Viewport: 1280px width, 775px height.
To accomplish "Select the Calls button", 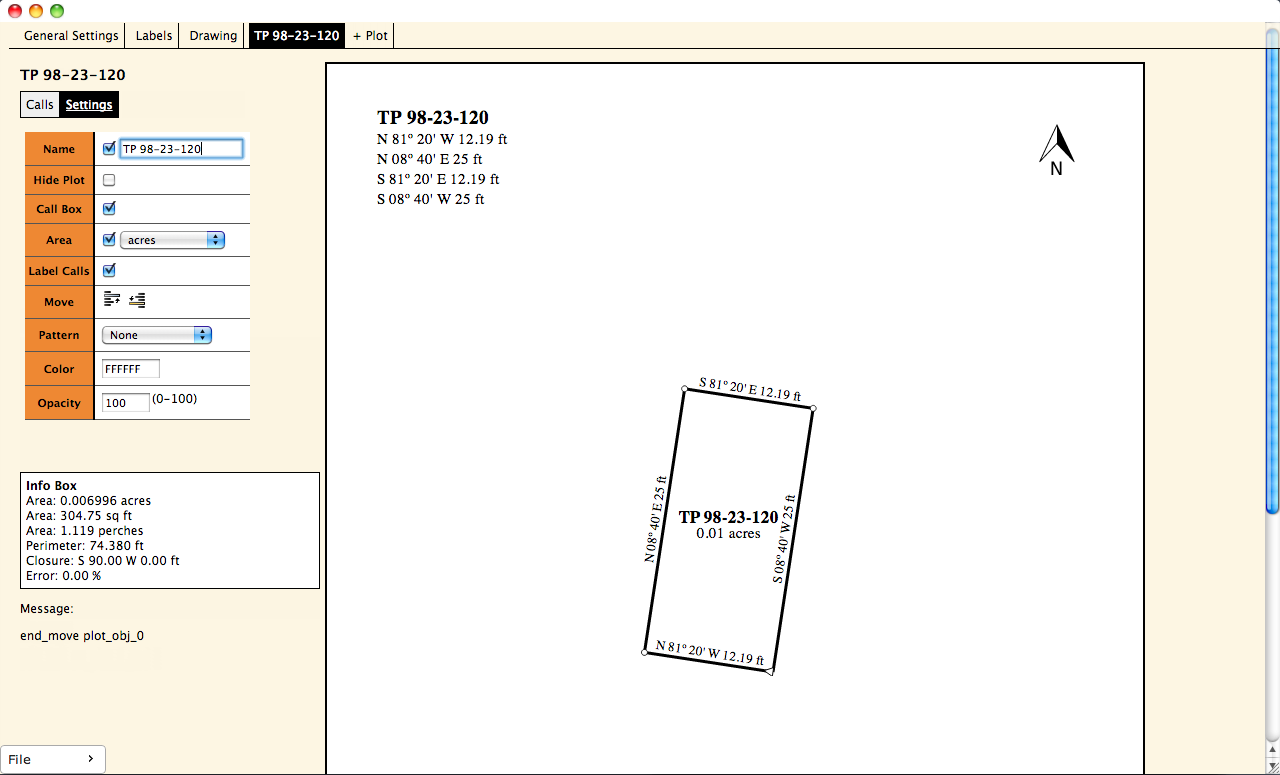I will tap(39, 104).
